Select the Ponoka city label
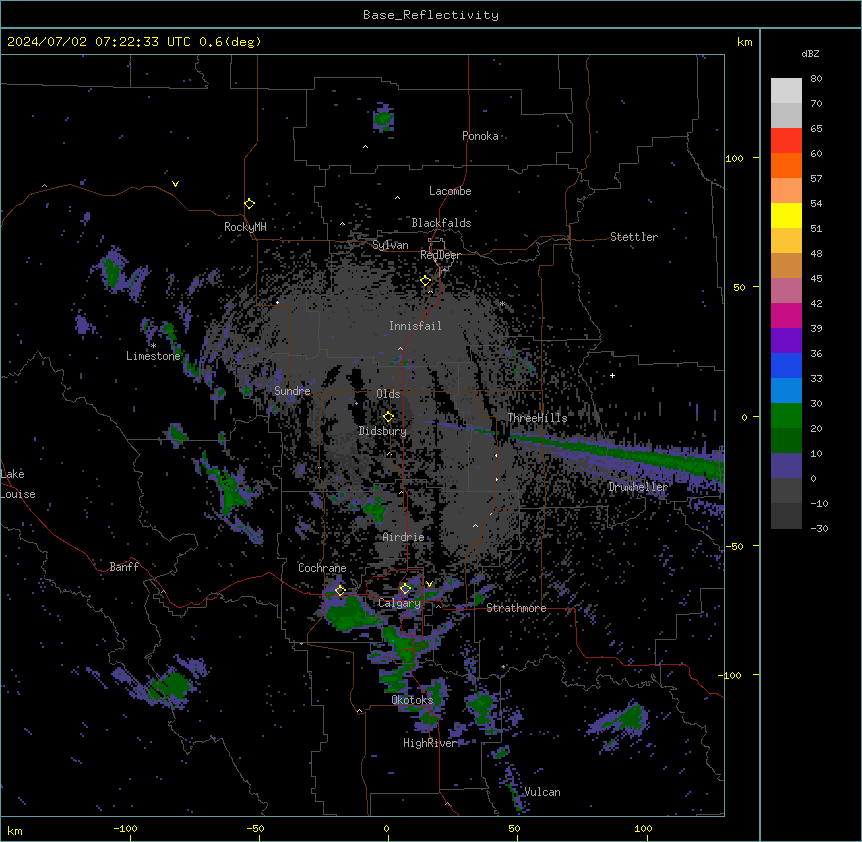 point(480,136)
